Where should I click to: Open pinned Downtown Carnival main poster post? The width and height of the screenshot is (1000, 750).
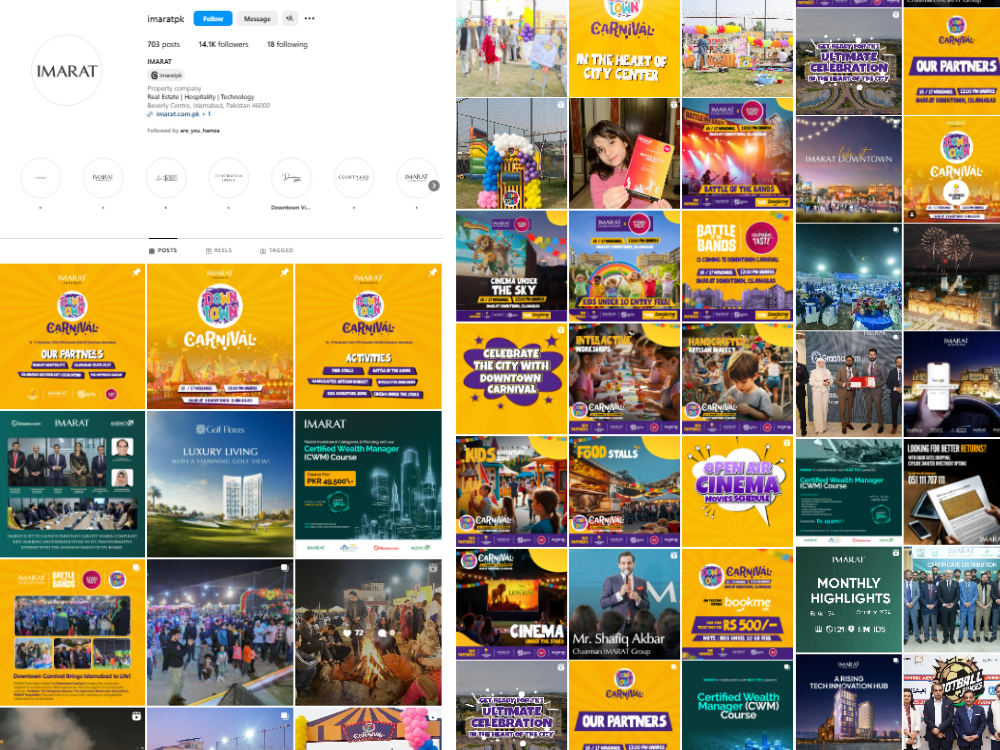pos(220,336)
